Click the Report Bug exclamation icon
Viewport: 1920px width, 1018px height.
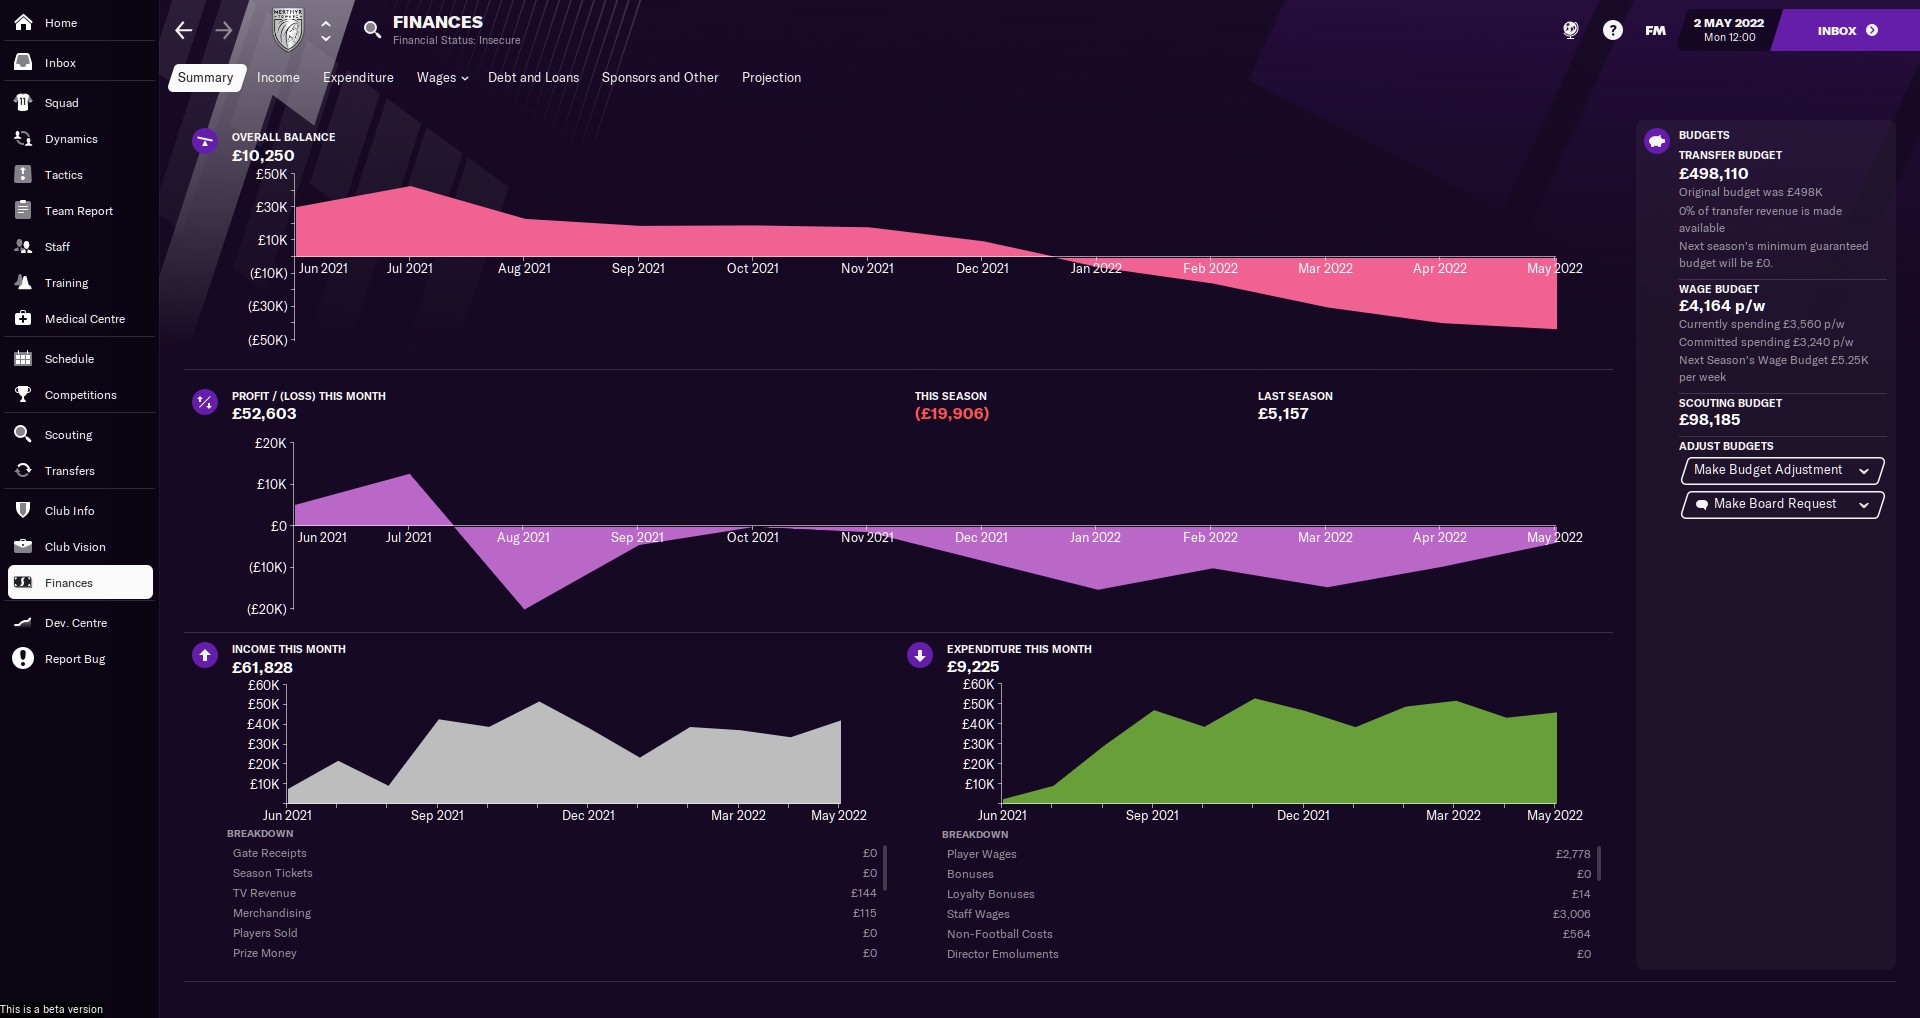(23, 658)
